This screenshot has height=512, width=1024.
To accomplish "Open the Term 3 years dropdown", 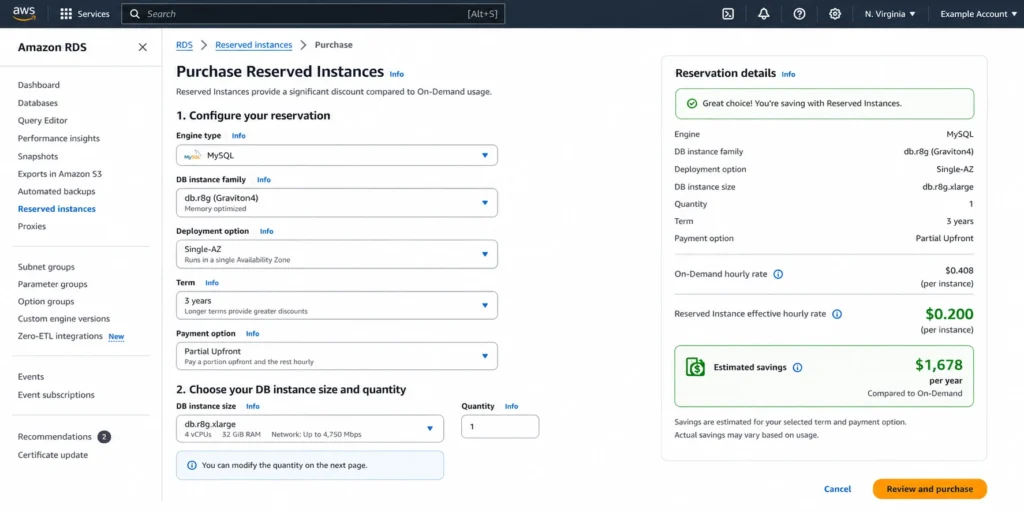I will [337, 305].
